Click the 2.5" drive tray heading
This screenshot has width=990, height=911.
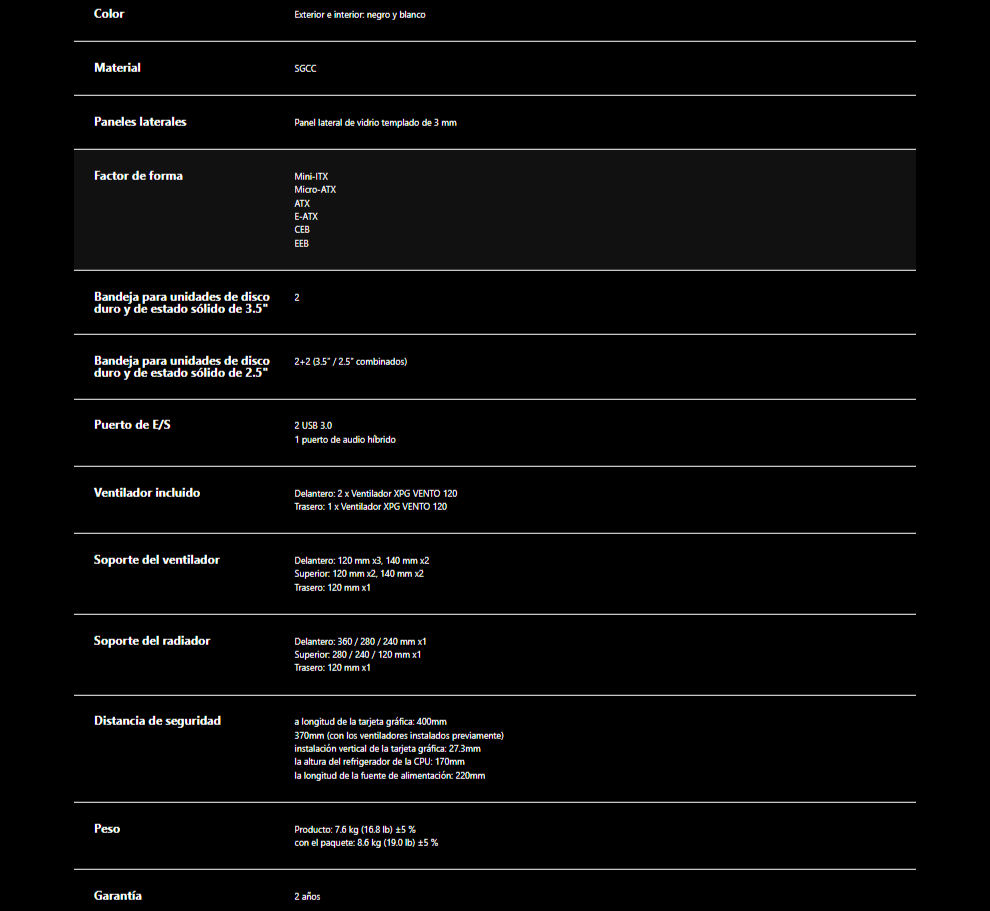pyautogui.click(x=182, y=367)
